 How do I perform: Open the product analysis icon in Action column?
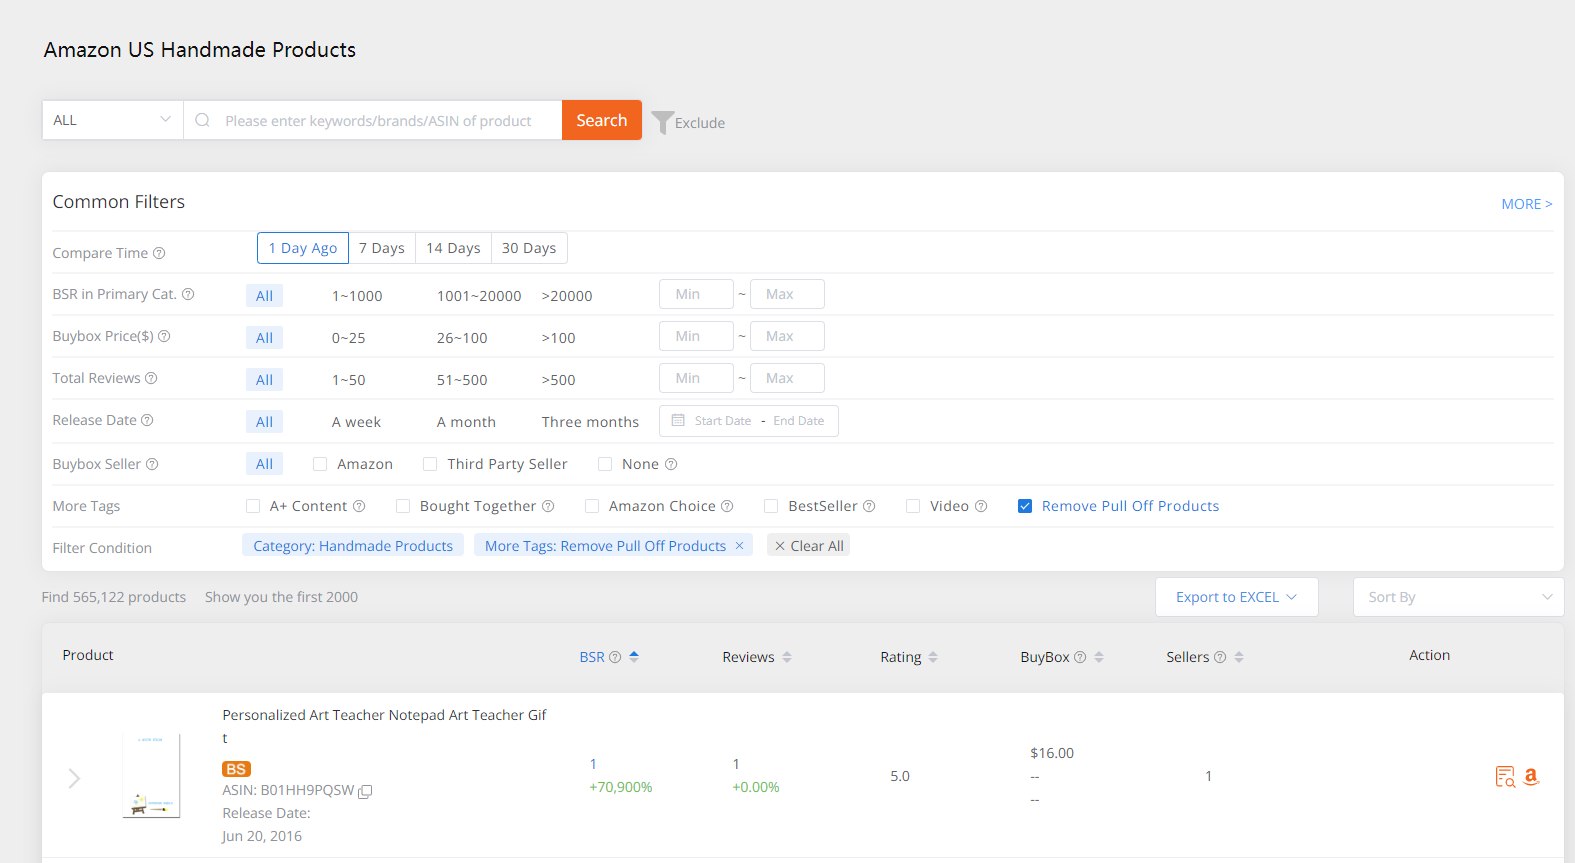coord(1505,777)
